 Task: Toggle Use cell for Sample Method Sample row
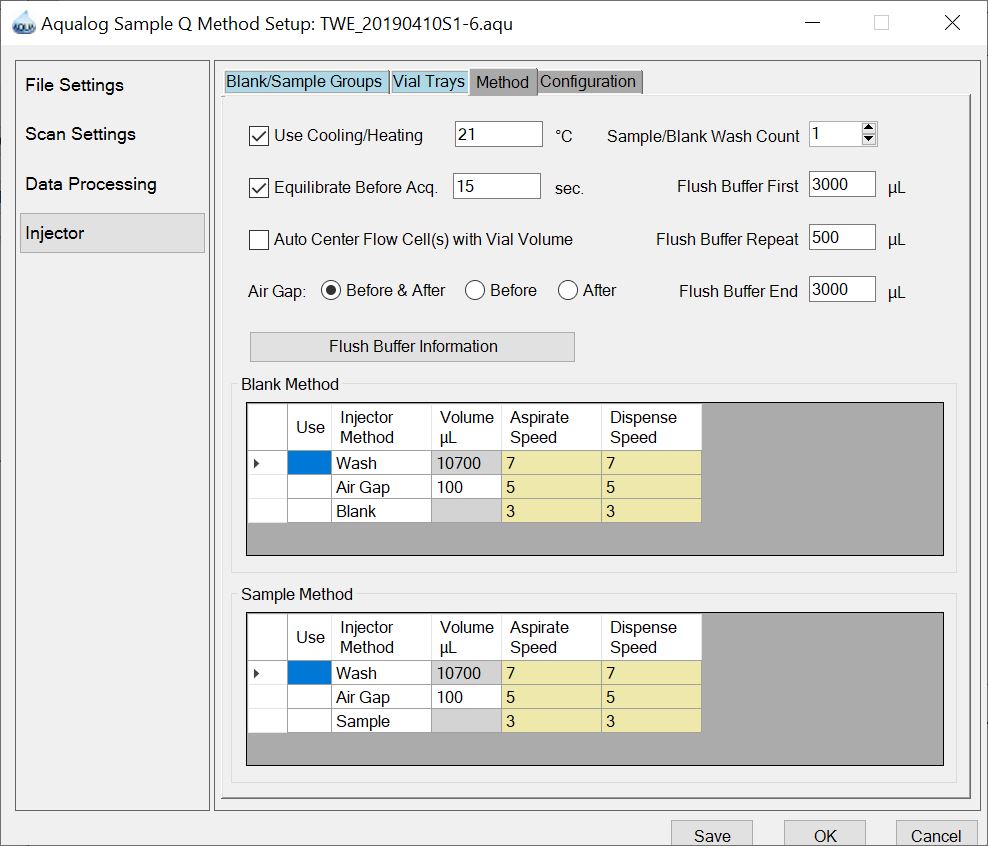(x=309, y=721)
